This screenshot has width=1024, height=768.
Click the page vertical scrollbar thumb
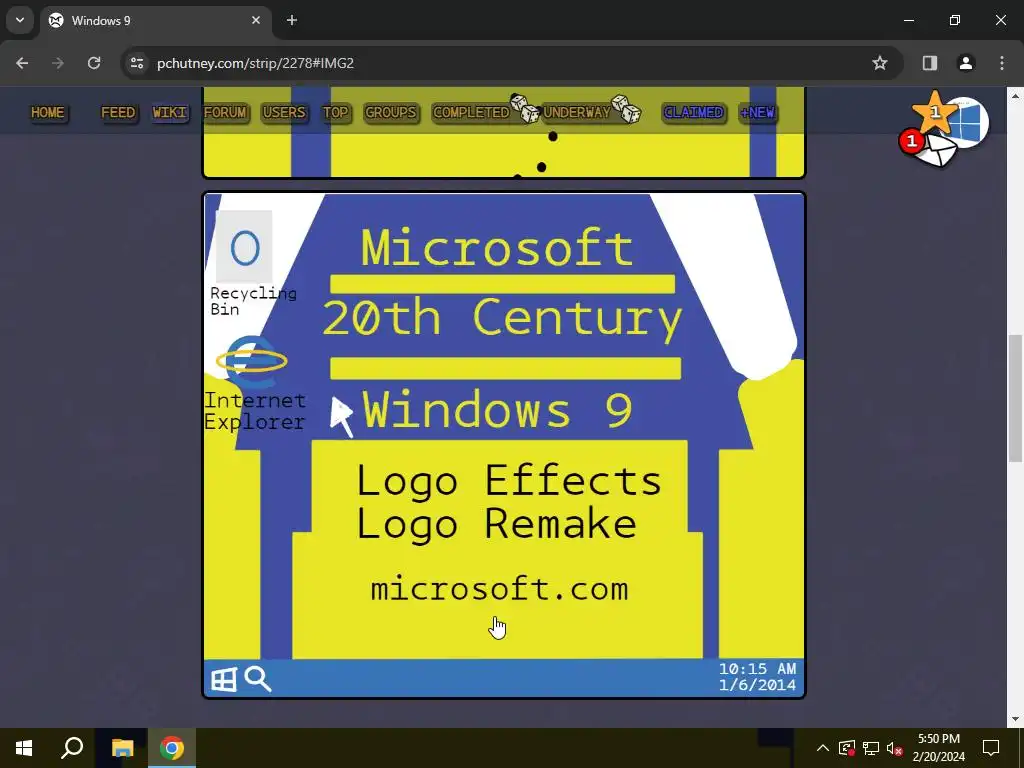coord(1016,398)
